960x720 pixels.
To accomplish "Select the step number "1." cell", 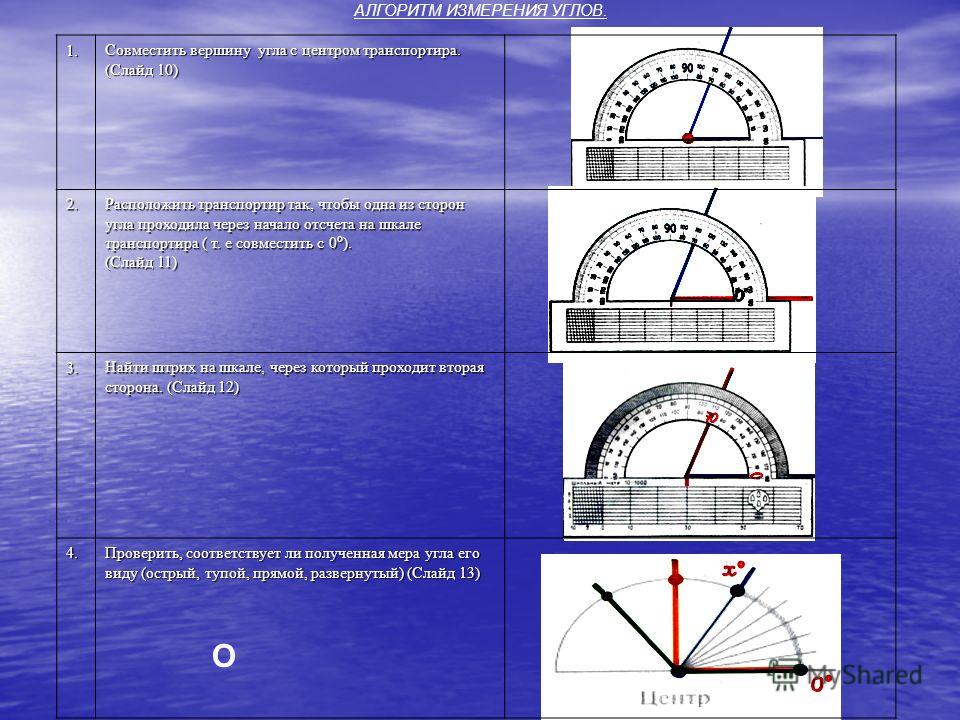I will 76,112.
